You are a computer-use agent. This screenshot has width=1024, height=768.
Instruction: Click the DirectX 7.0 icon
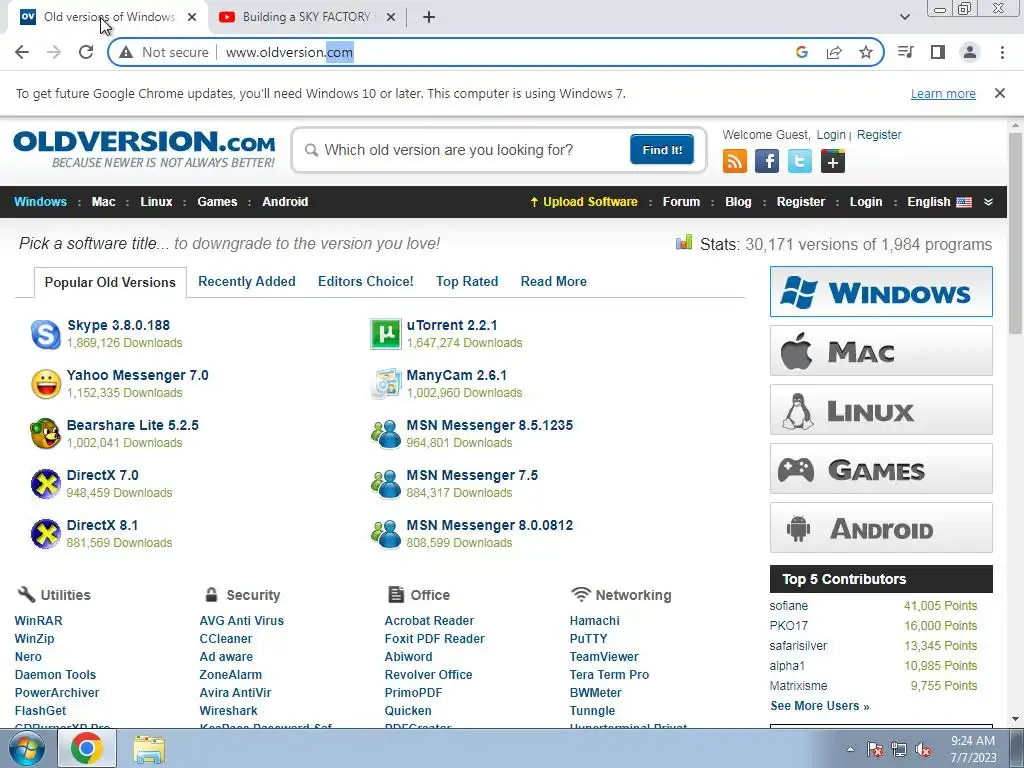pos(46,484)
